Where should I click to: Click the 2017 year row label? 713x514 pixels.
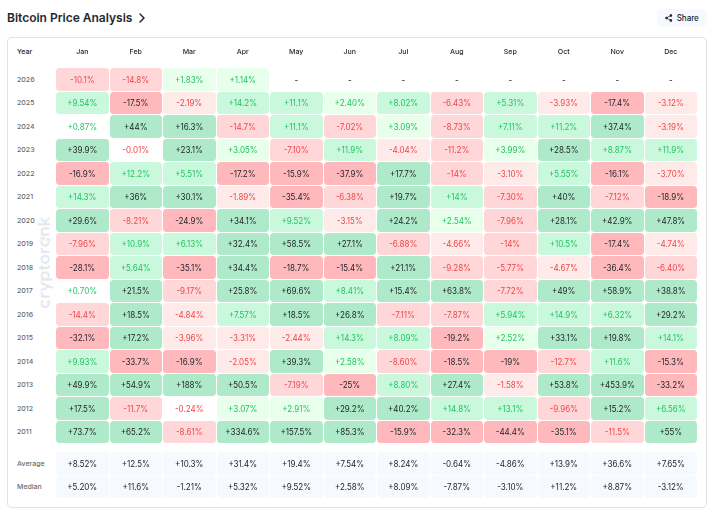(x=25, y=290)
